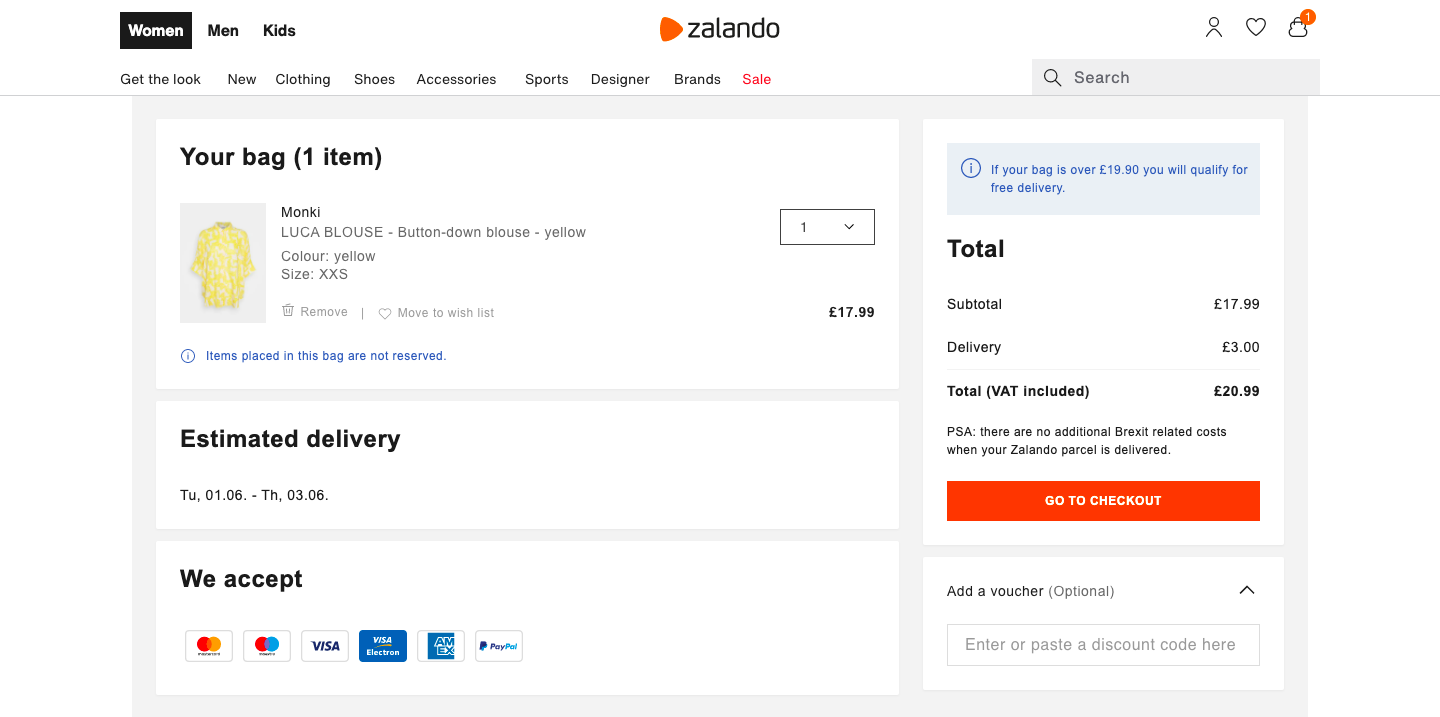Select the Visa payment icon
1440x717 pixels.
coord(324,645)
